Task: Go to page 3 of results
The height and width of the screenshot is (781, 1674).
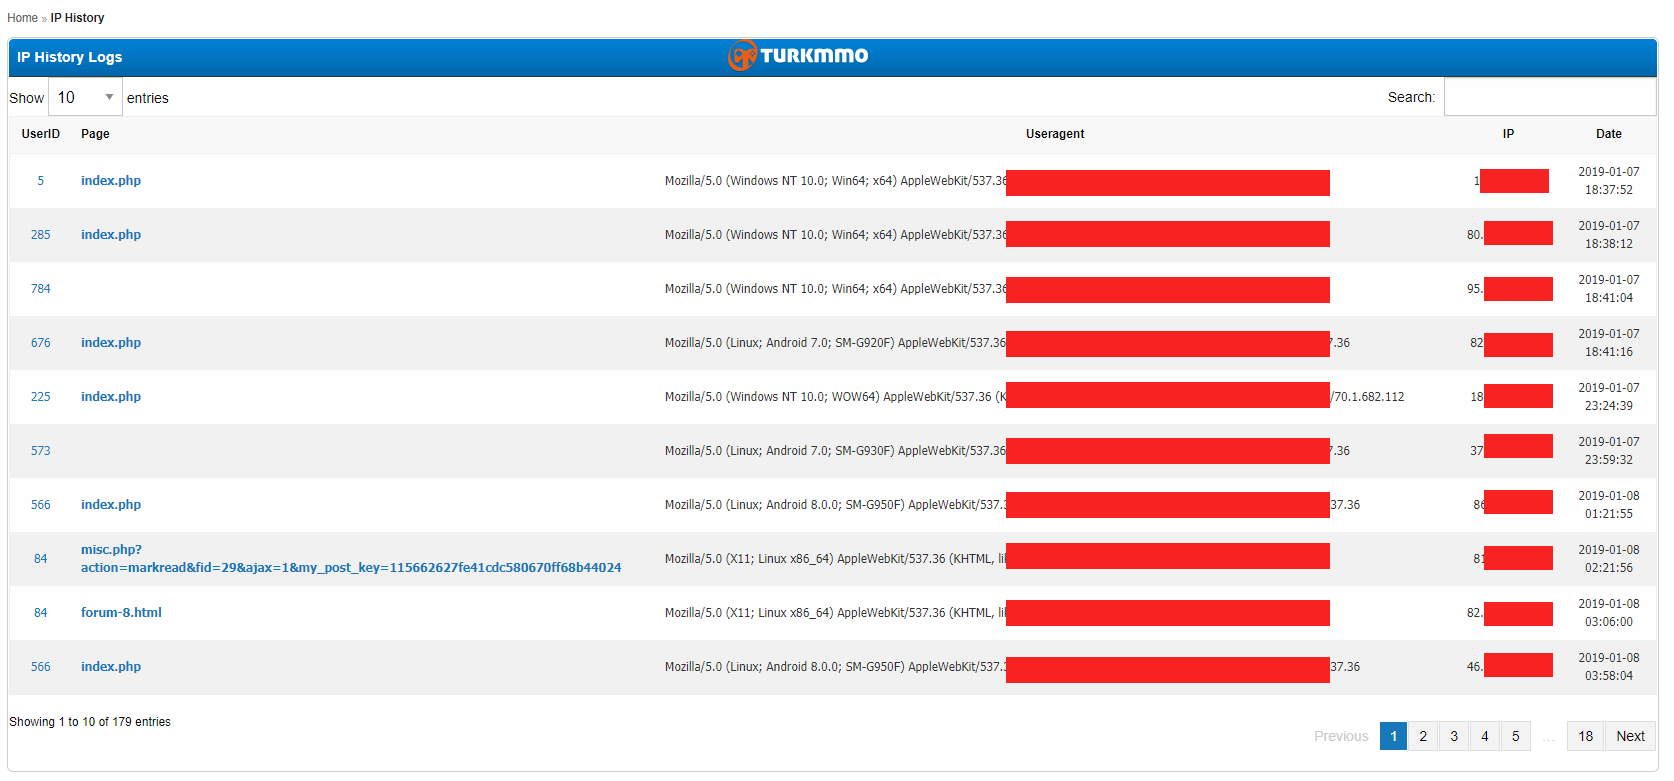Action: point(1454,736)
